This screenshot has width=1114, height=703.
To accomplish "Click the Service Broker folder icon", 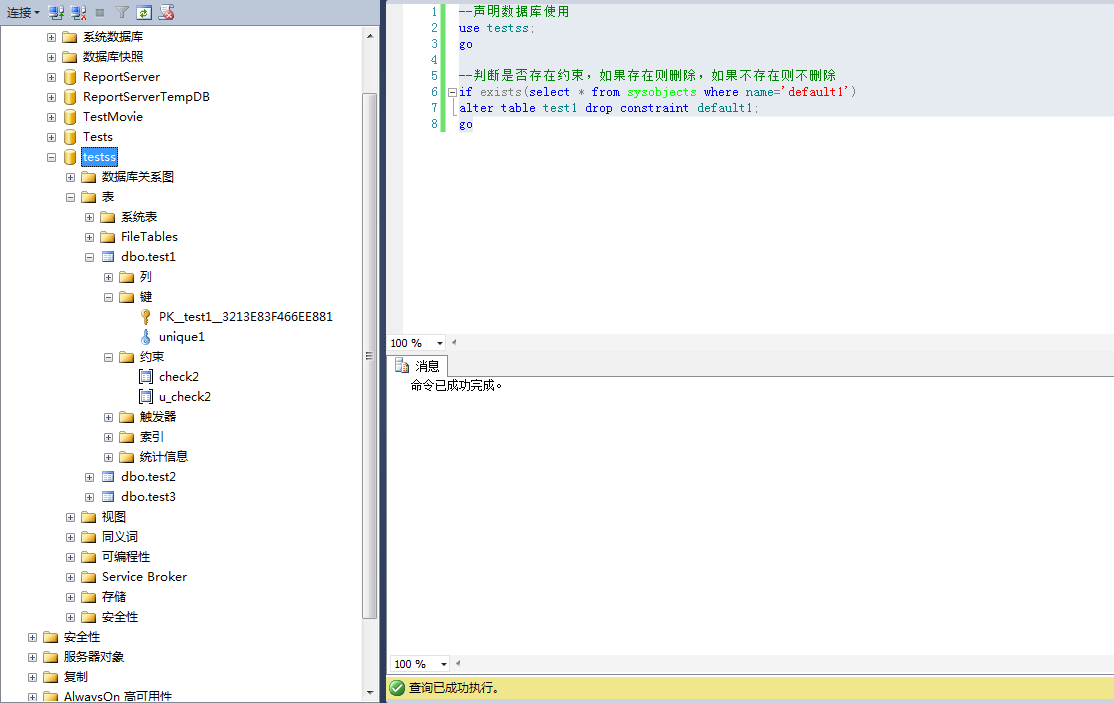I will pos(89,577).
